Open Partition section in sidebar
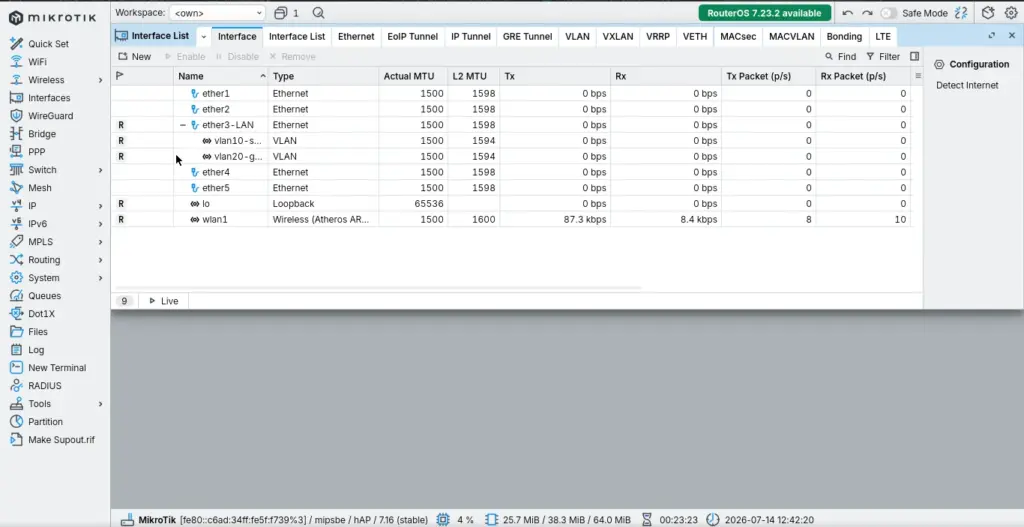 coord(45,422)
